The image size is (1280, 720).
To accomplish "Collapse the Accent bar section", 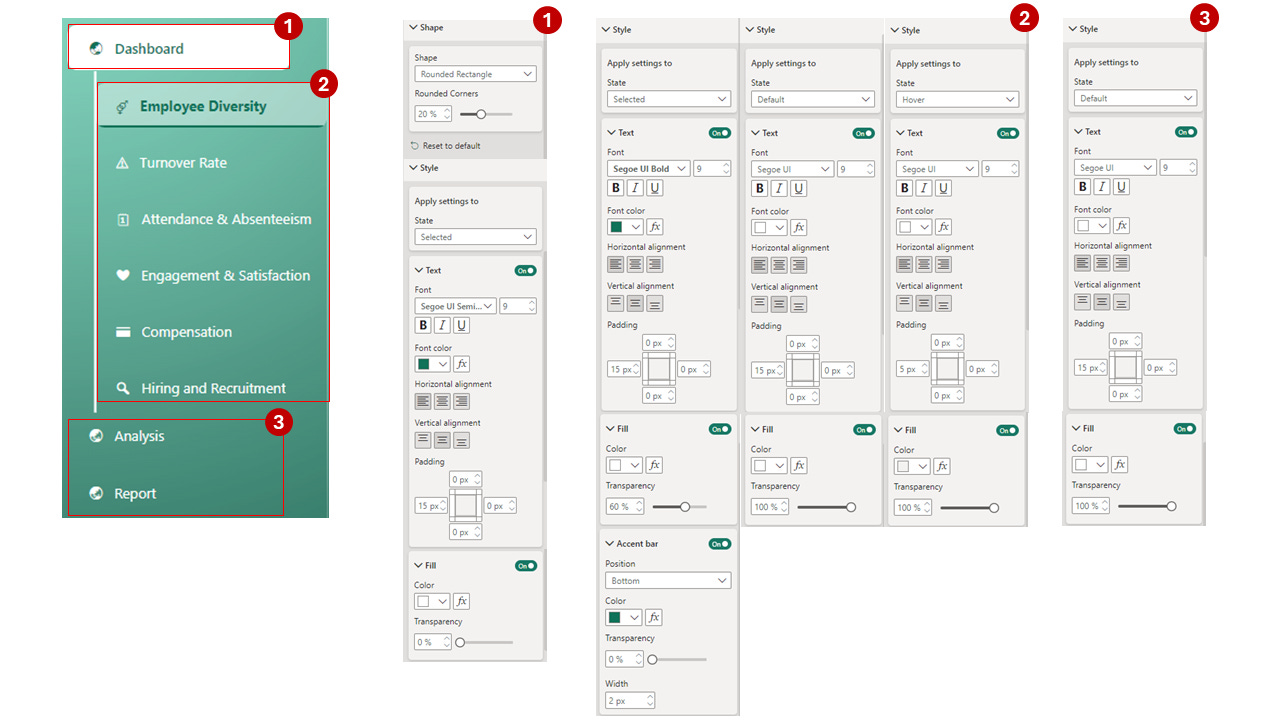I will tap(610, 544).
